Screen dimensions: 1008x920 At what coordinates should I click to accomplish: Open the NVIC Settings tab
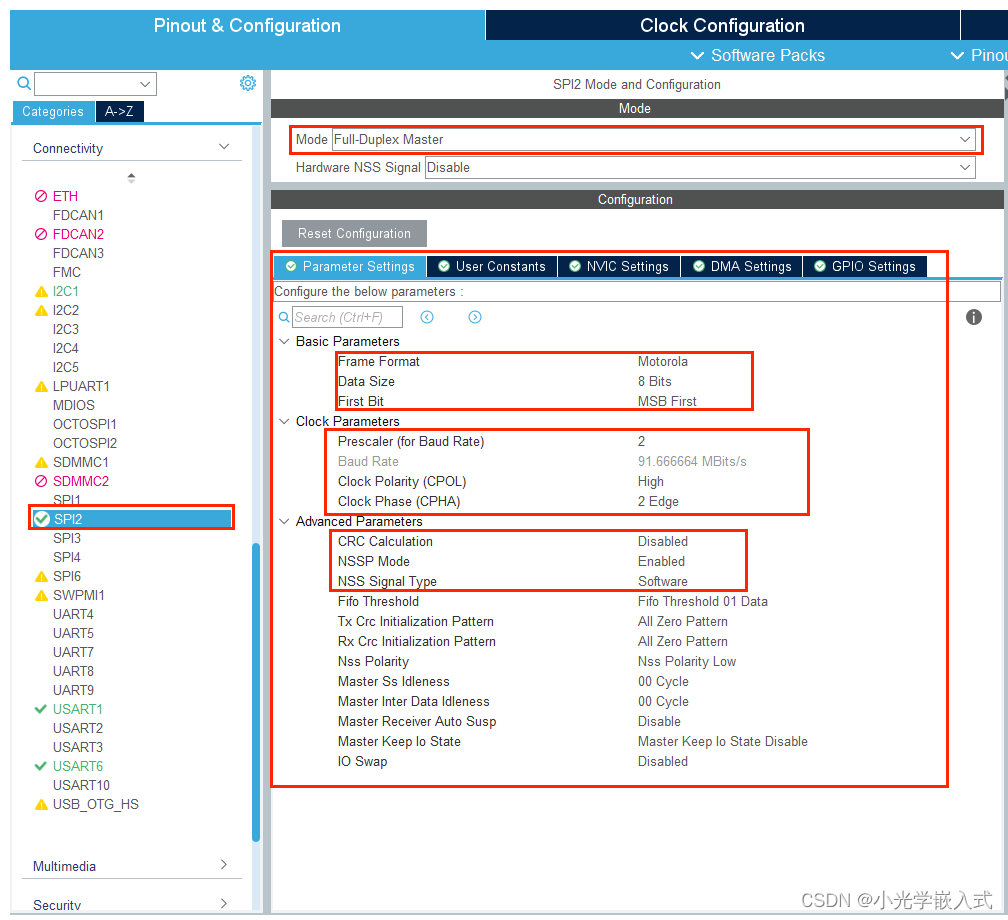pyautogui.click(x=619, y=266)
